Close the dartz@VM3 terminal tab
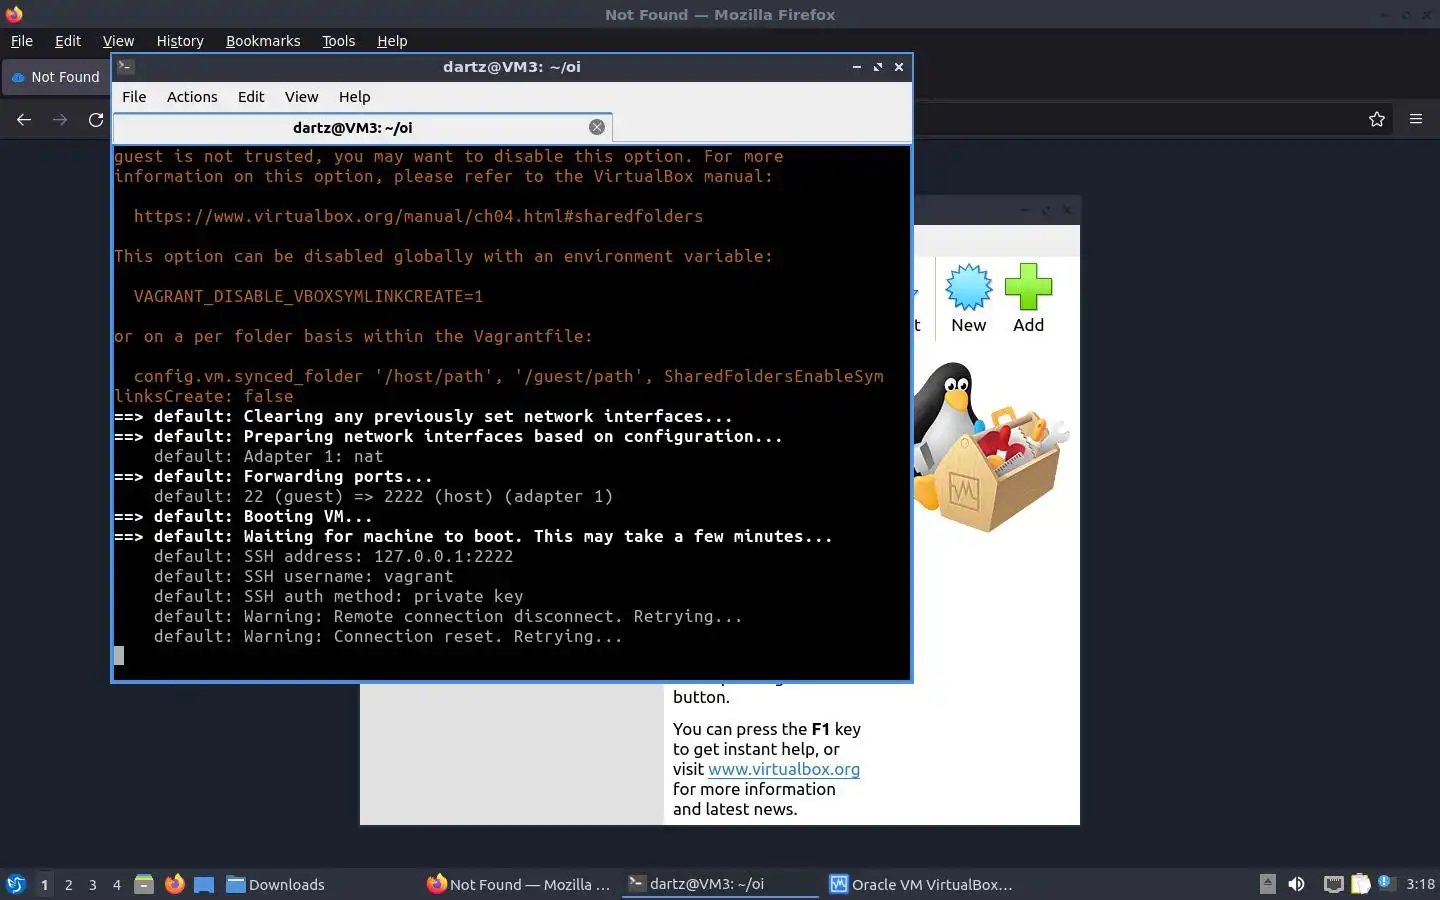 click(597, 127)
